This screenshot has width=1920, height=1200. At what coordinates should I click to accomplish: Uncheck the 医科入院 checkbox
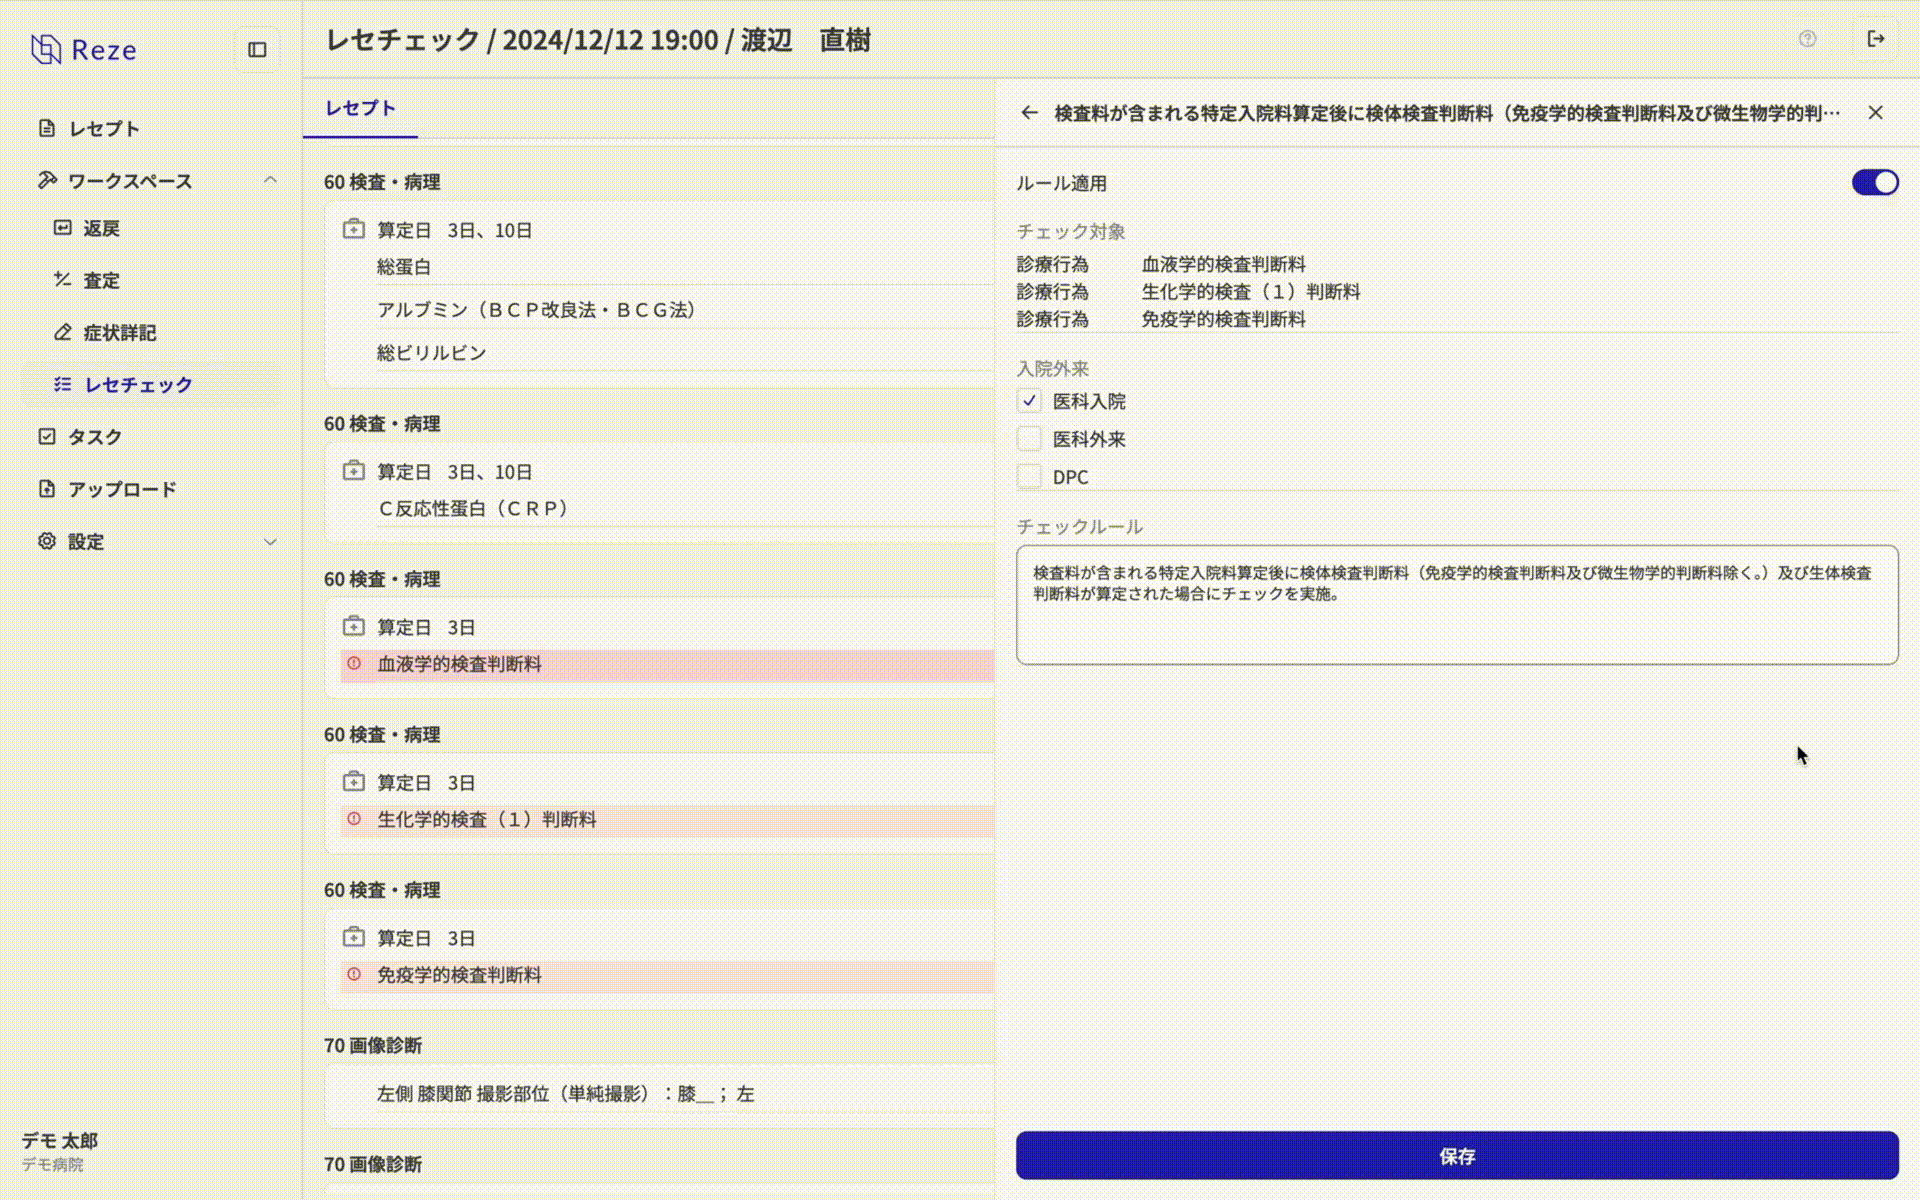click(x=1029, y=401)
